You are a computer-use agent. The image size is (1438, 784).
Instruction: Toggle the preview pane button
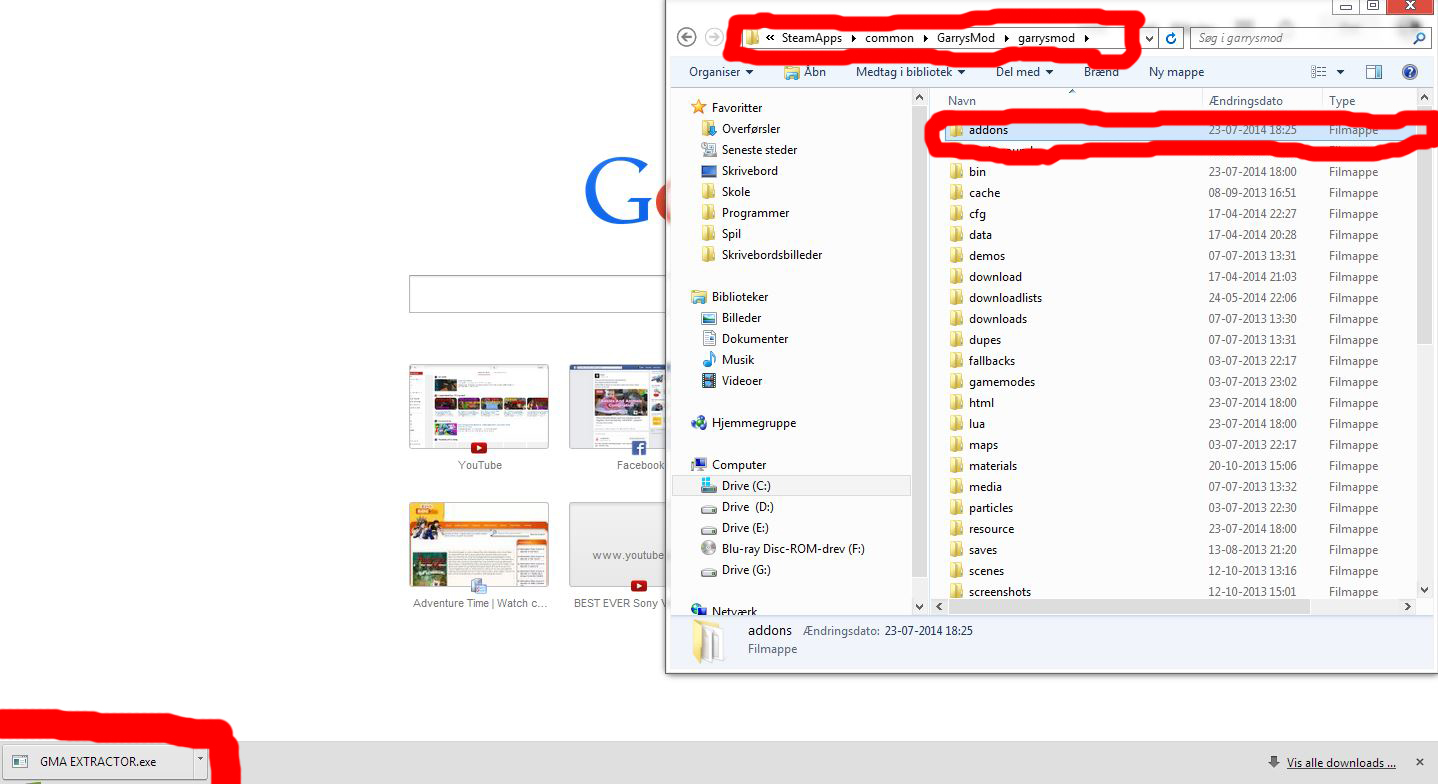1374,72
